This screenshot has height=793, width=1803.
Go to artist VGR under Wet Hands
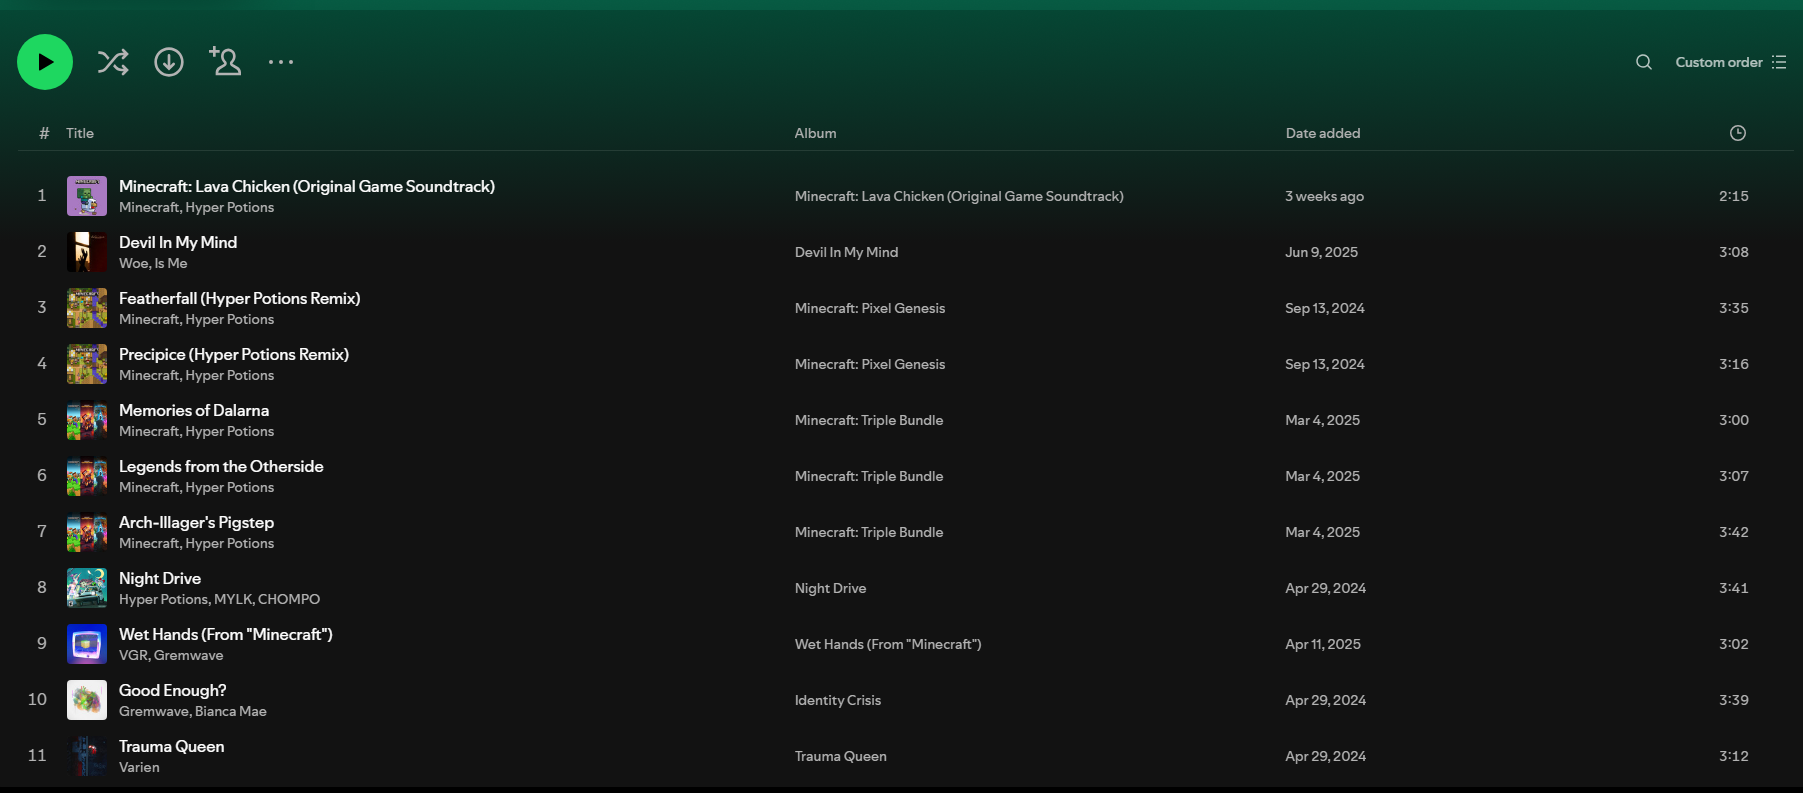click(x=133, y=655)
